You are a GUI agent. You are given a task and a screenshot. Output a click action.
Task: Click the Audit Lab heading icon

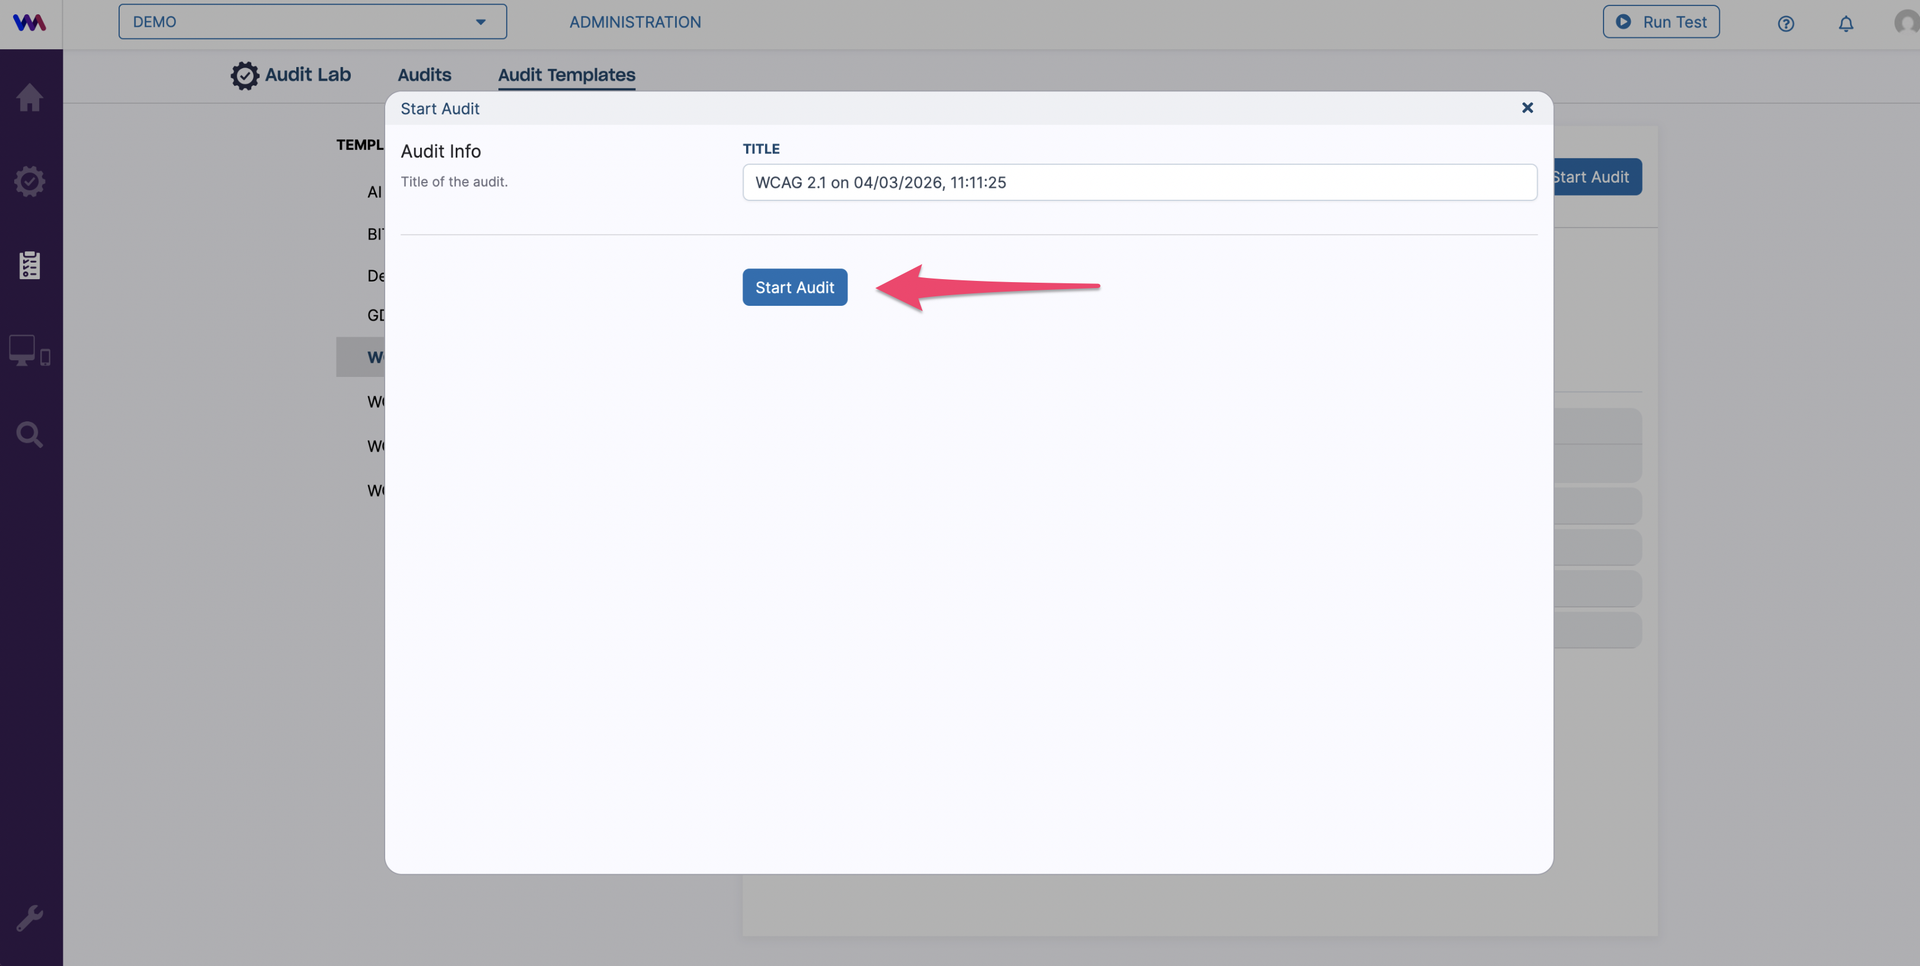point(244,75)
